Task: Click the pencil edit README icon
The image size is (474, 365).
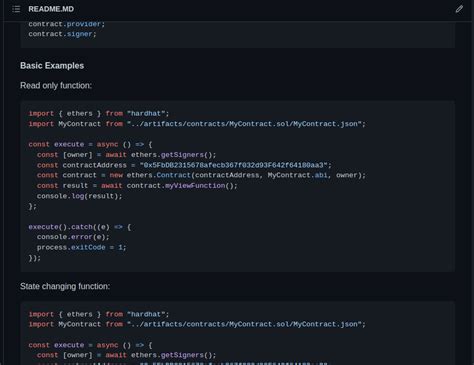Action: point(459,9)
